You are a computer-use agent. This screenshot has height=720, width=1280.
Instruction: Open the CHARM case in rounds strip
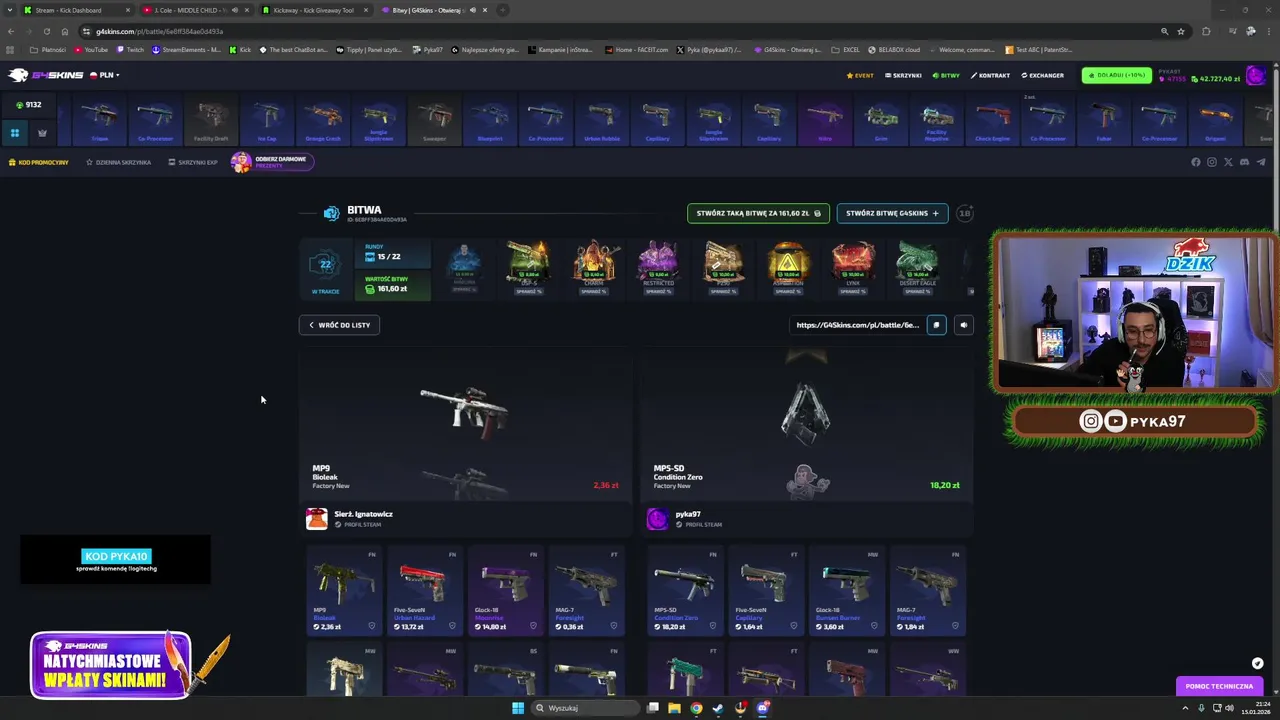[x=594, y=268]
